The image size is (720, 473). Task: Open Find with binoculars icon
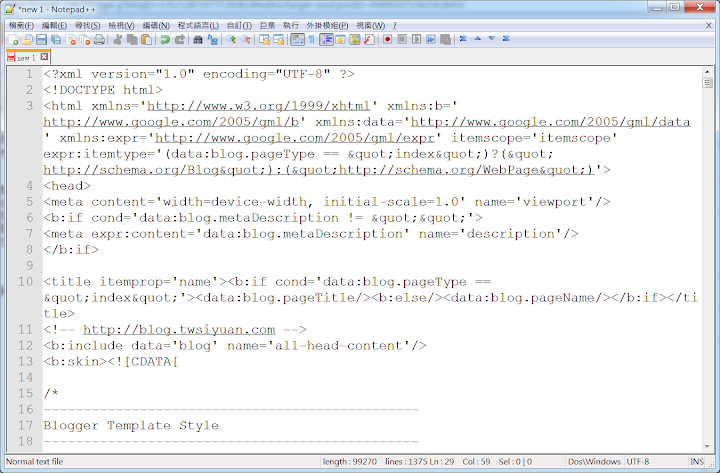198,39
